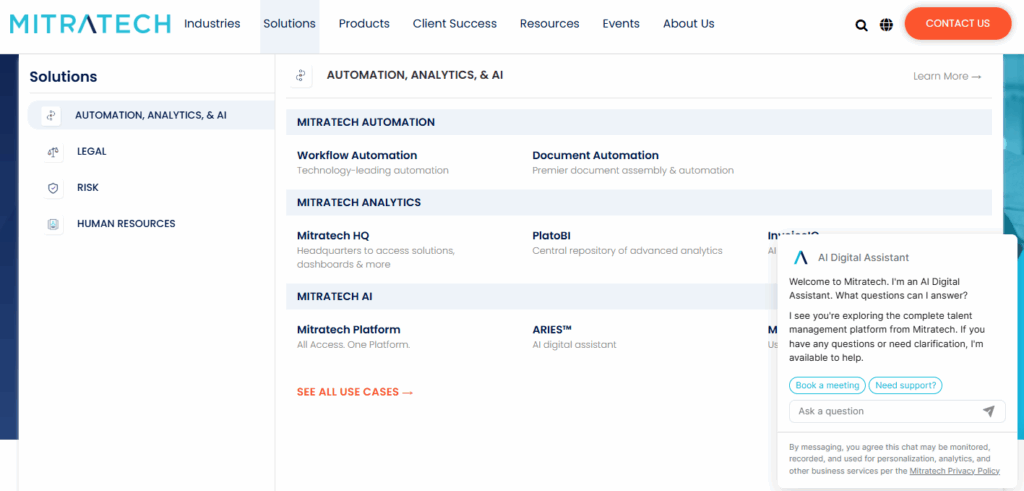Click Book a meeting chat button
The height and width of the screenshot is (491, 1024).
coord(827,385)
